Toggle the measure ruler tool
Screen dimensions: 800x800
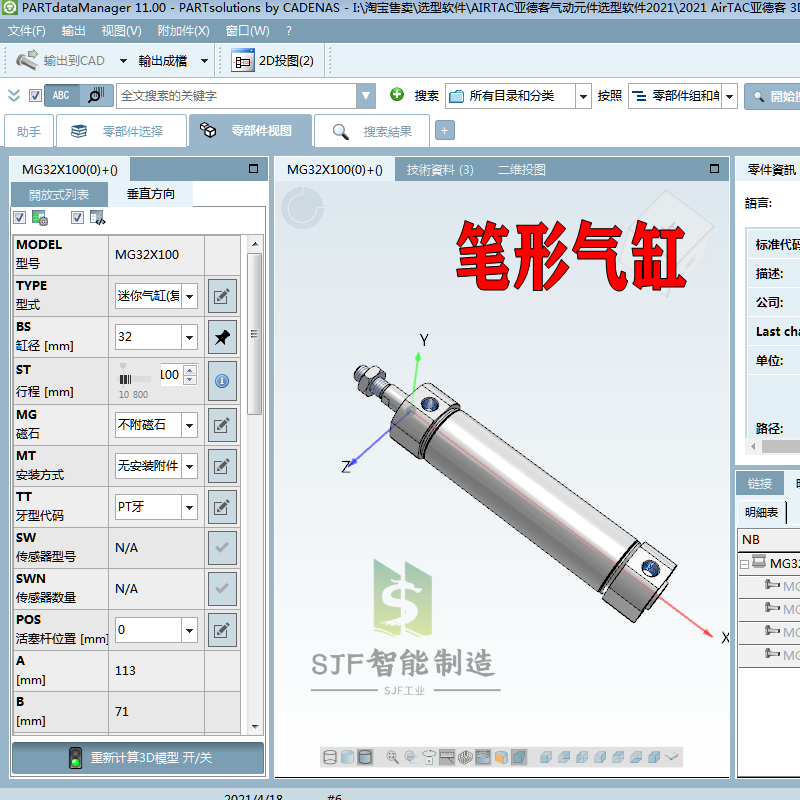coord(447,757)
